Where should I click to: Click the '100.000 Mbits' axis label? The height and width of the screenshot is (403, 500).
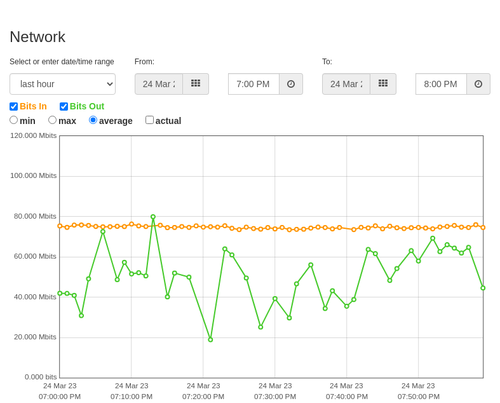33,176
